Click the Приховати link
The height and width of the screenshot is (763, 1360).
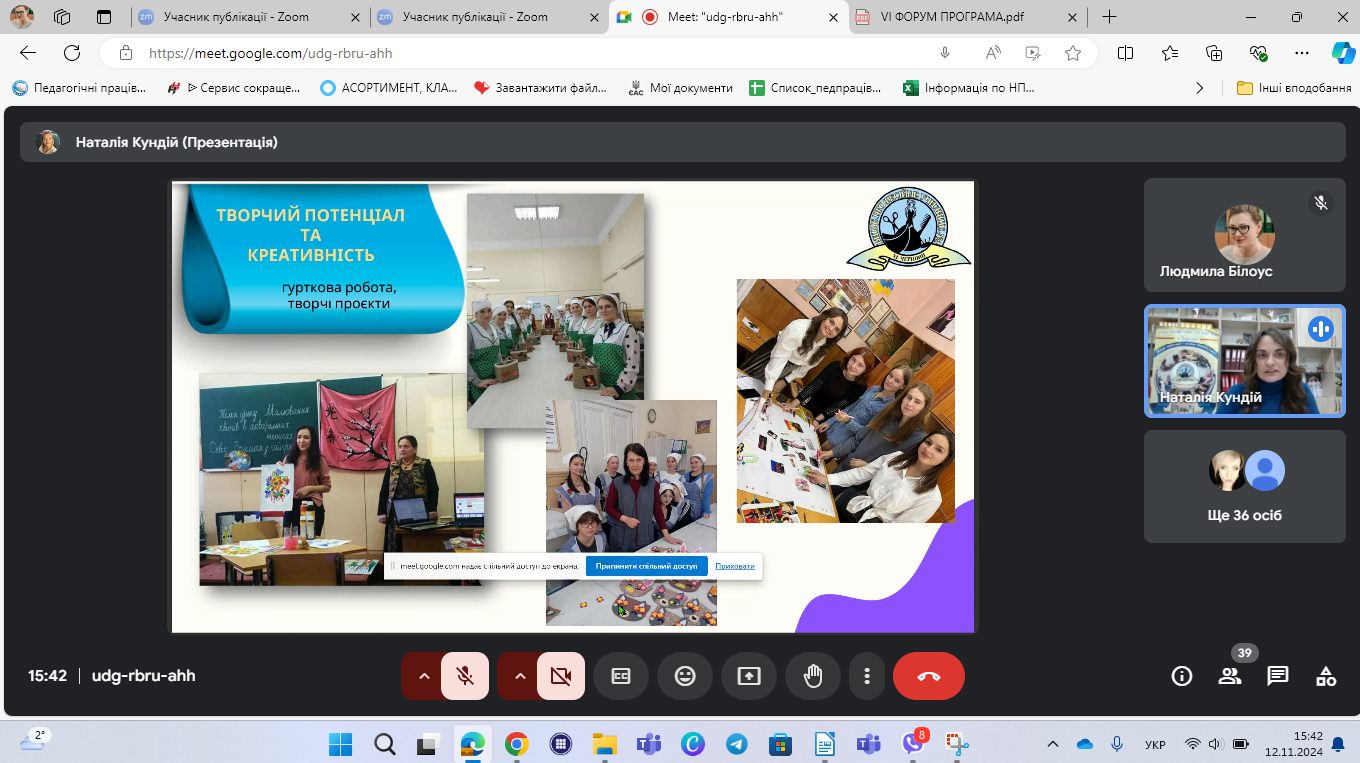[735, 566]
